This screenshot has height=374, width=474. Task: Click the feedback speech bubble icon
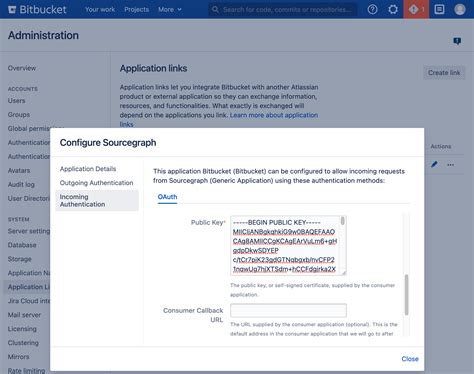[457, 41]
